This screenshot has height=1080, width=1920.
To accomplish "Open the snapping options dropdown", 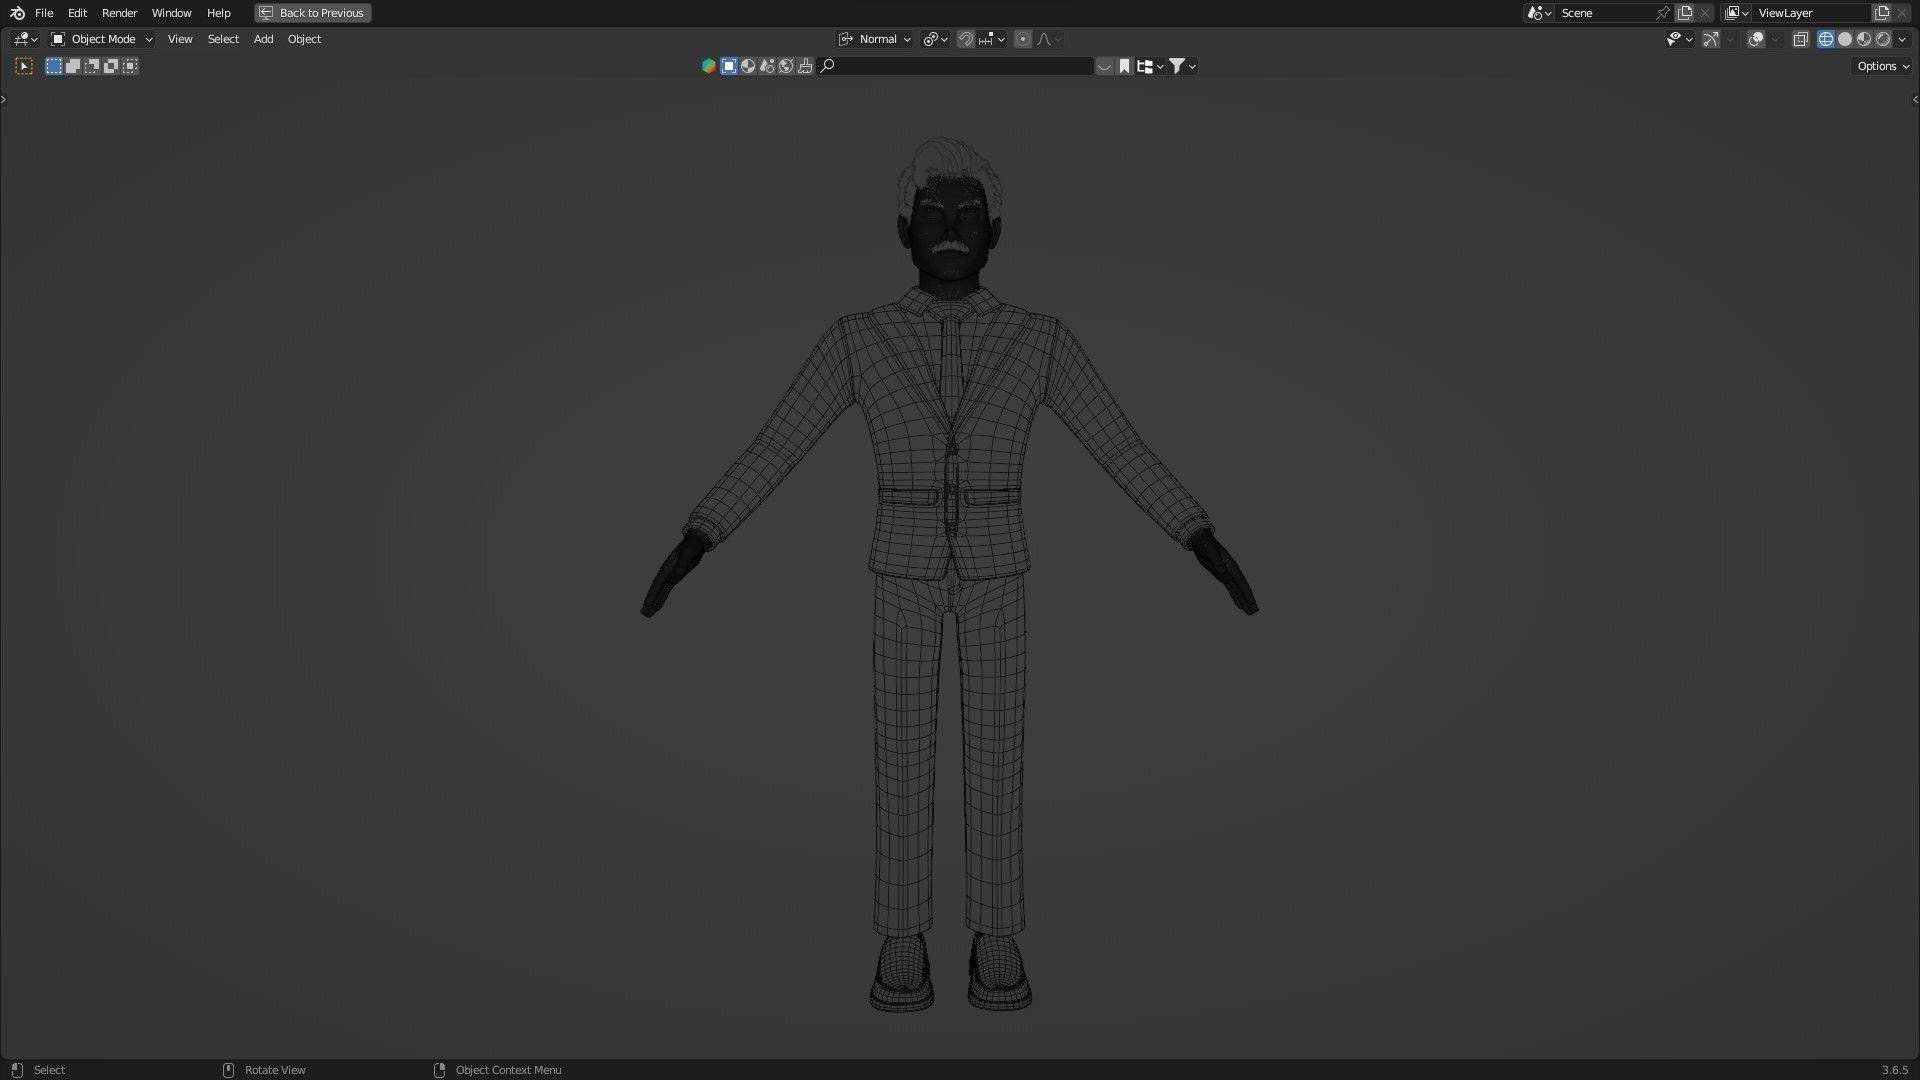I will click(x=992, y=39).
